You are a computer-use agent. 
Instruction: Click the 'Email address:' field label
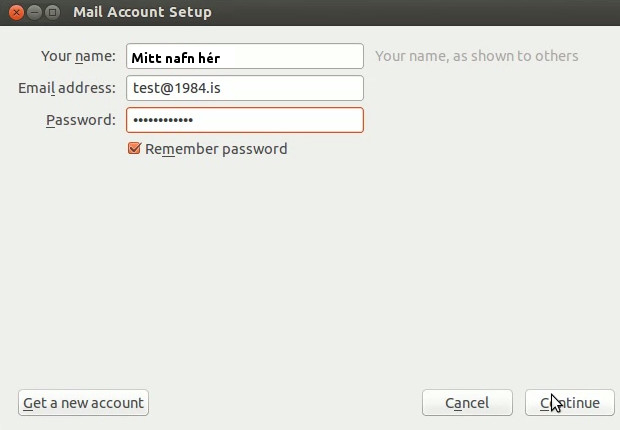67,88
